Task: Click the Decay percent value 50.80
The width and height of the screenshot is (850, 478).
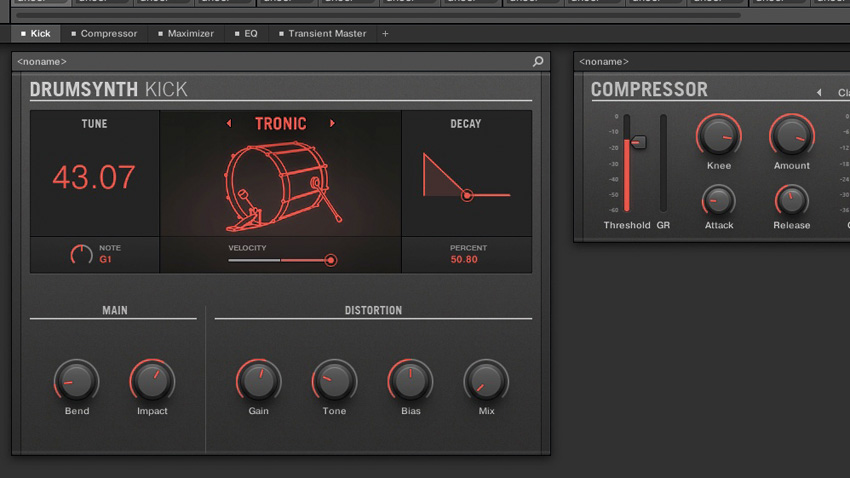Action: (x=464, y=259)
